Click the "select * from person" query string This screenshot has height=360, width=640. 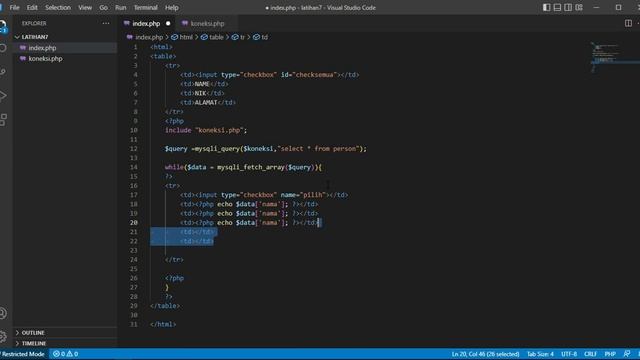pyautogui.click(x=318, y=149)
